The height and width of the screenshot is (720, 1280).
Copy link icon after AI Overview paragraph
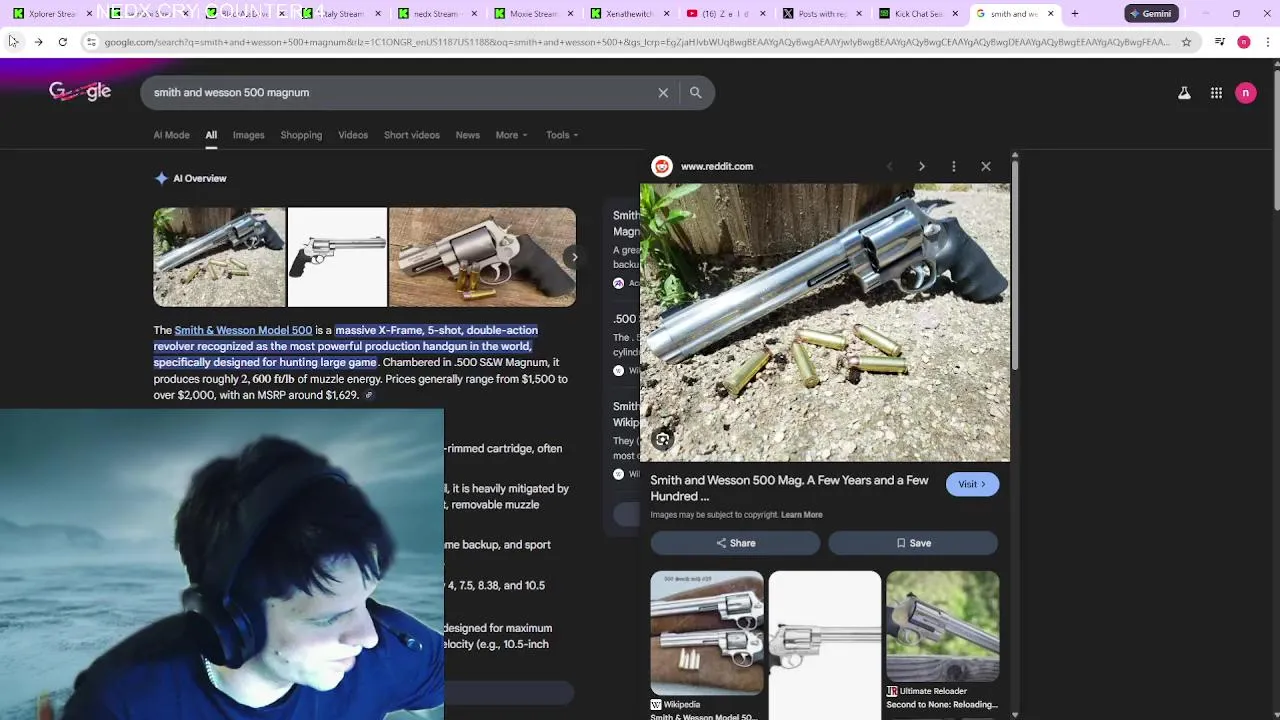click(369, 396)
